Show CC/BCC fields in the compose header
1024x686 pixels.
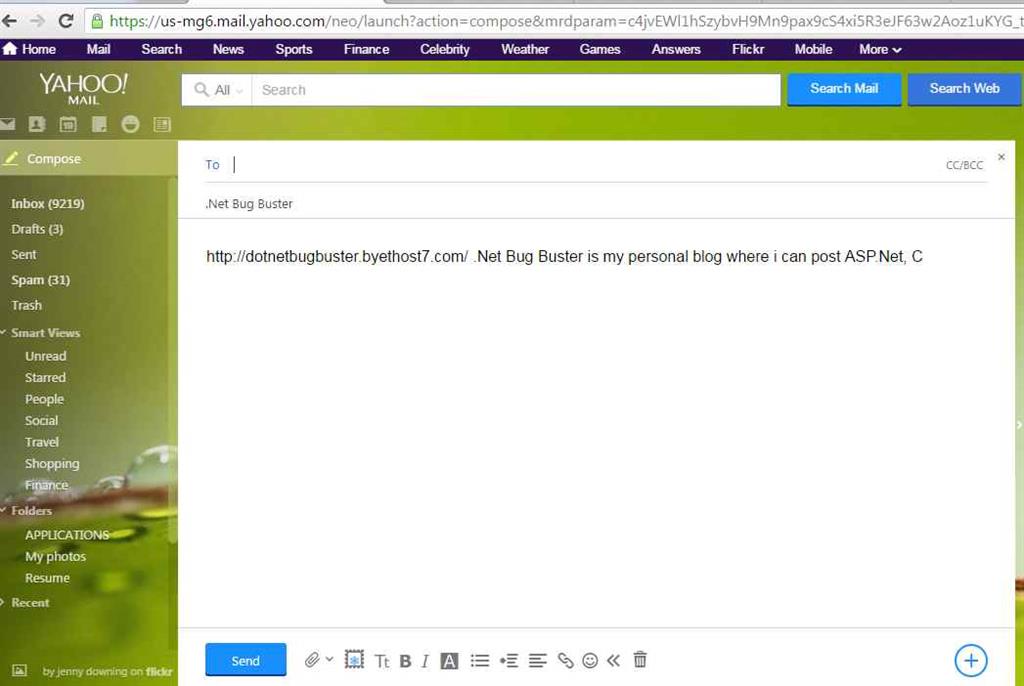(x=963, y=164)
